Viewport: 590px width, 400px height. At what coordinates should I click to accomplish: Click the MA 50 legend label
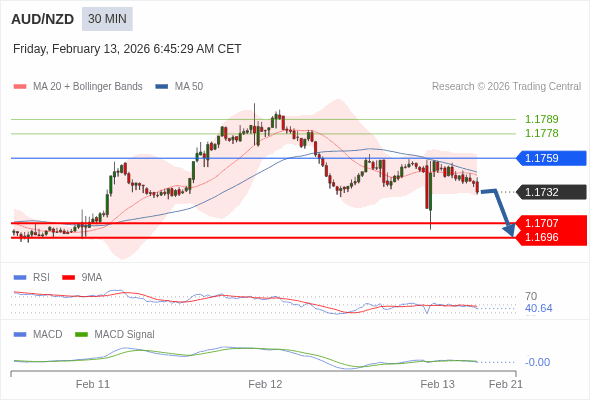point(189,87)
